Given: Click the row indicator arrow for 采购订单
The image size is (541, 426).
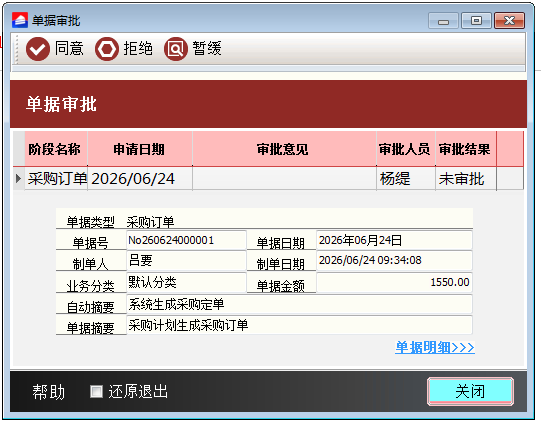Looking at the screenshot, I should point(19,179).
